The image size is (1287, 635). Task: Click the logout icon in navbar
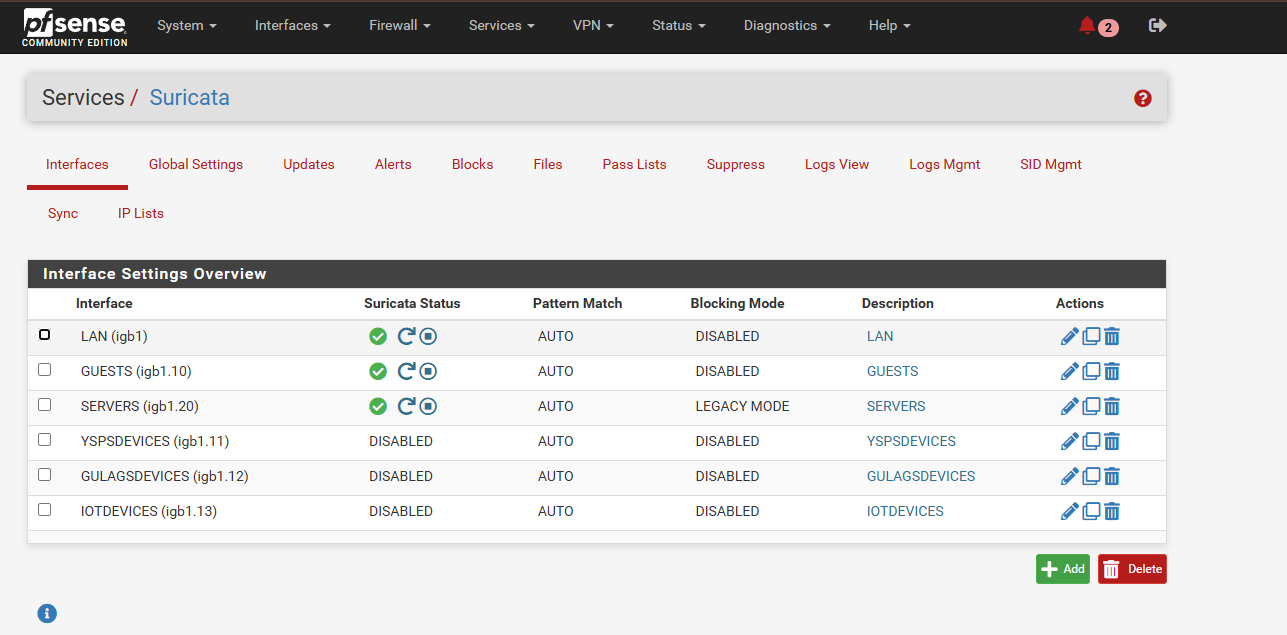coord(1158,26)
